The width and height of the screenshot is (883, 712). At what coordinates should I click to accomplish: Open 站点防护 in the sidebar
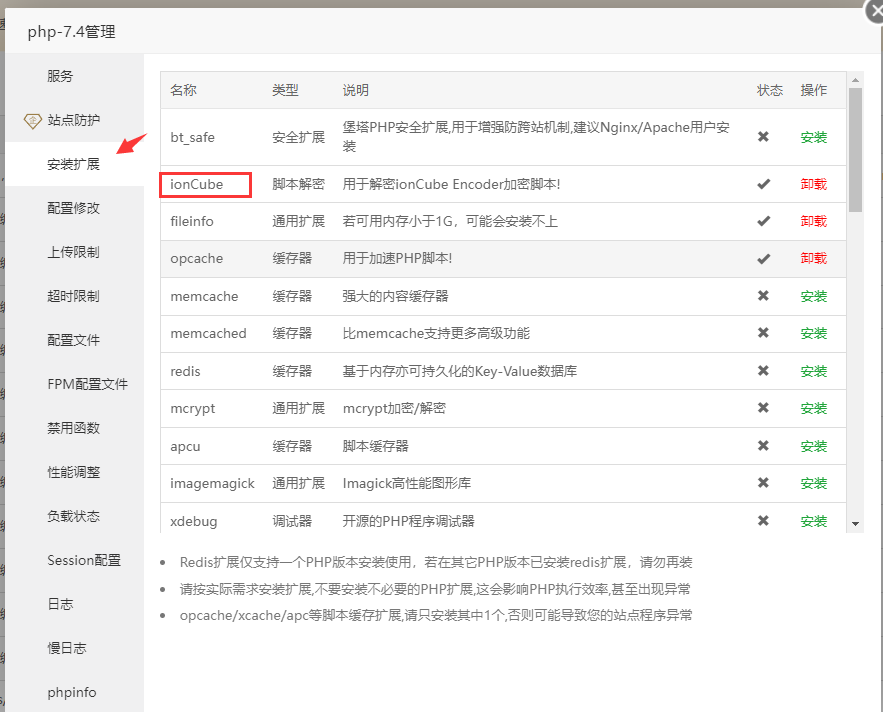pos(74,120)
